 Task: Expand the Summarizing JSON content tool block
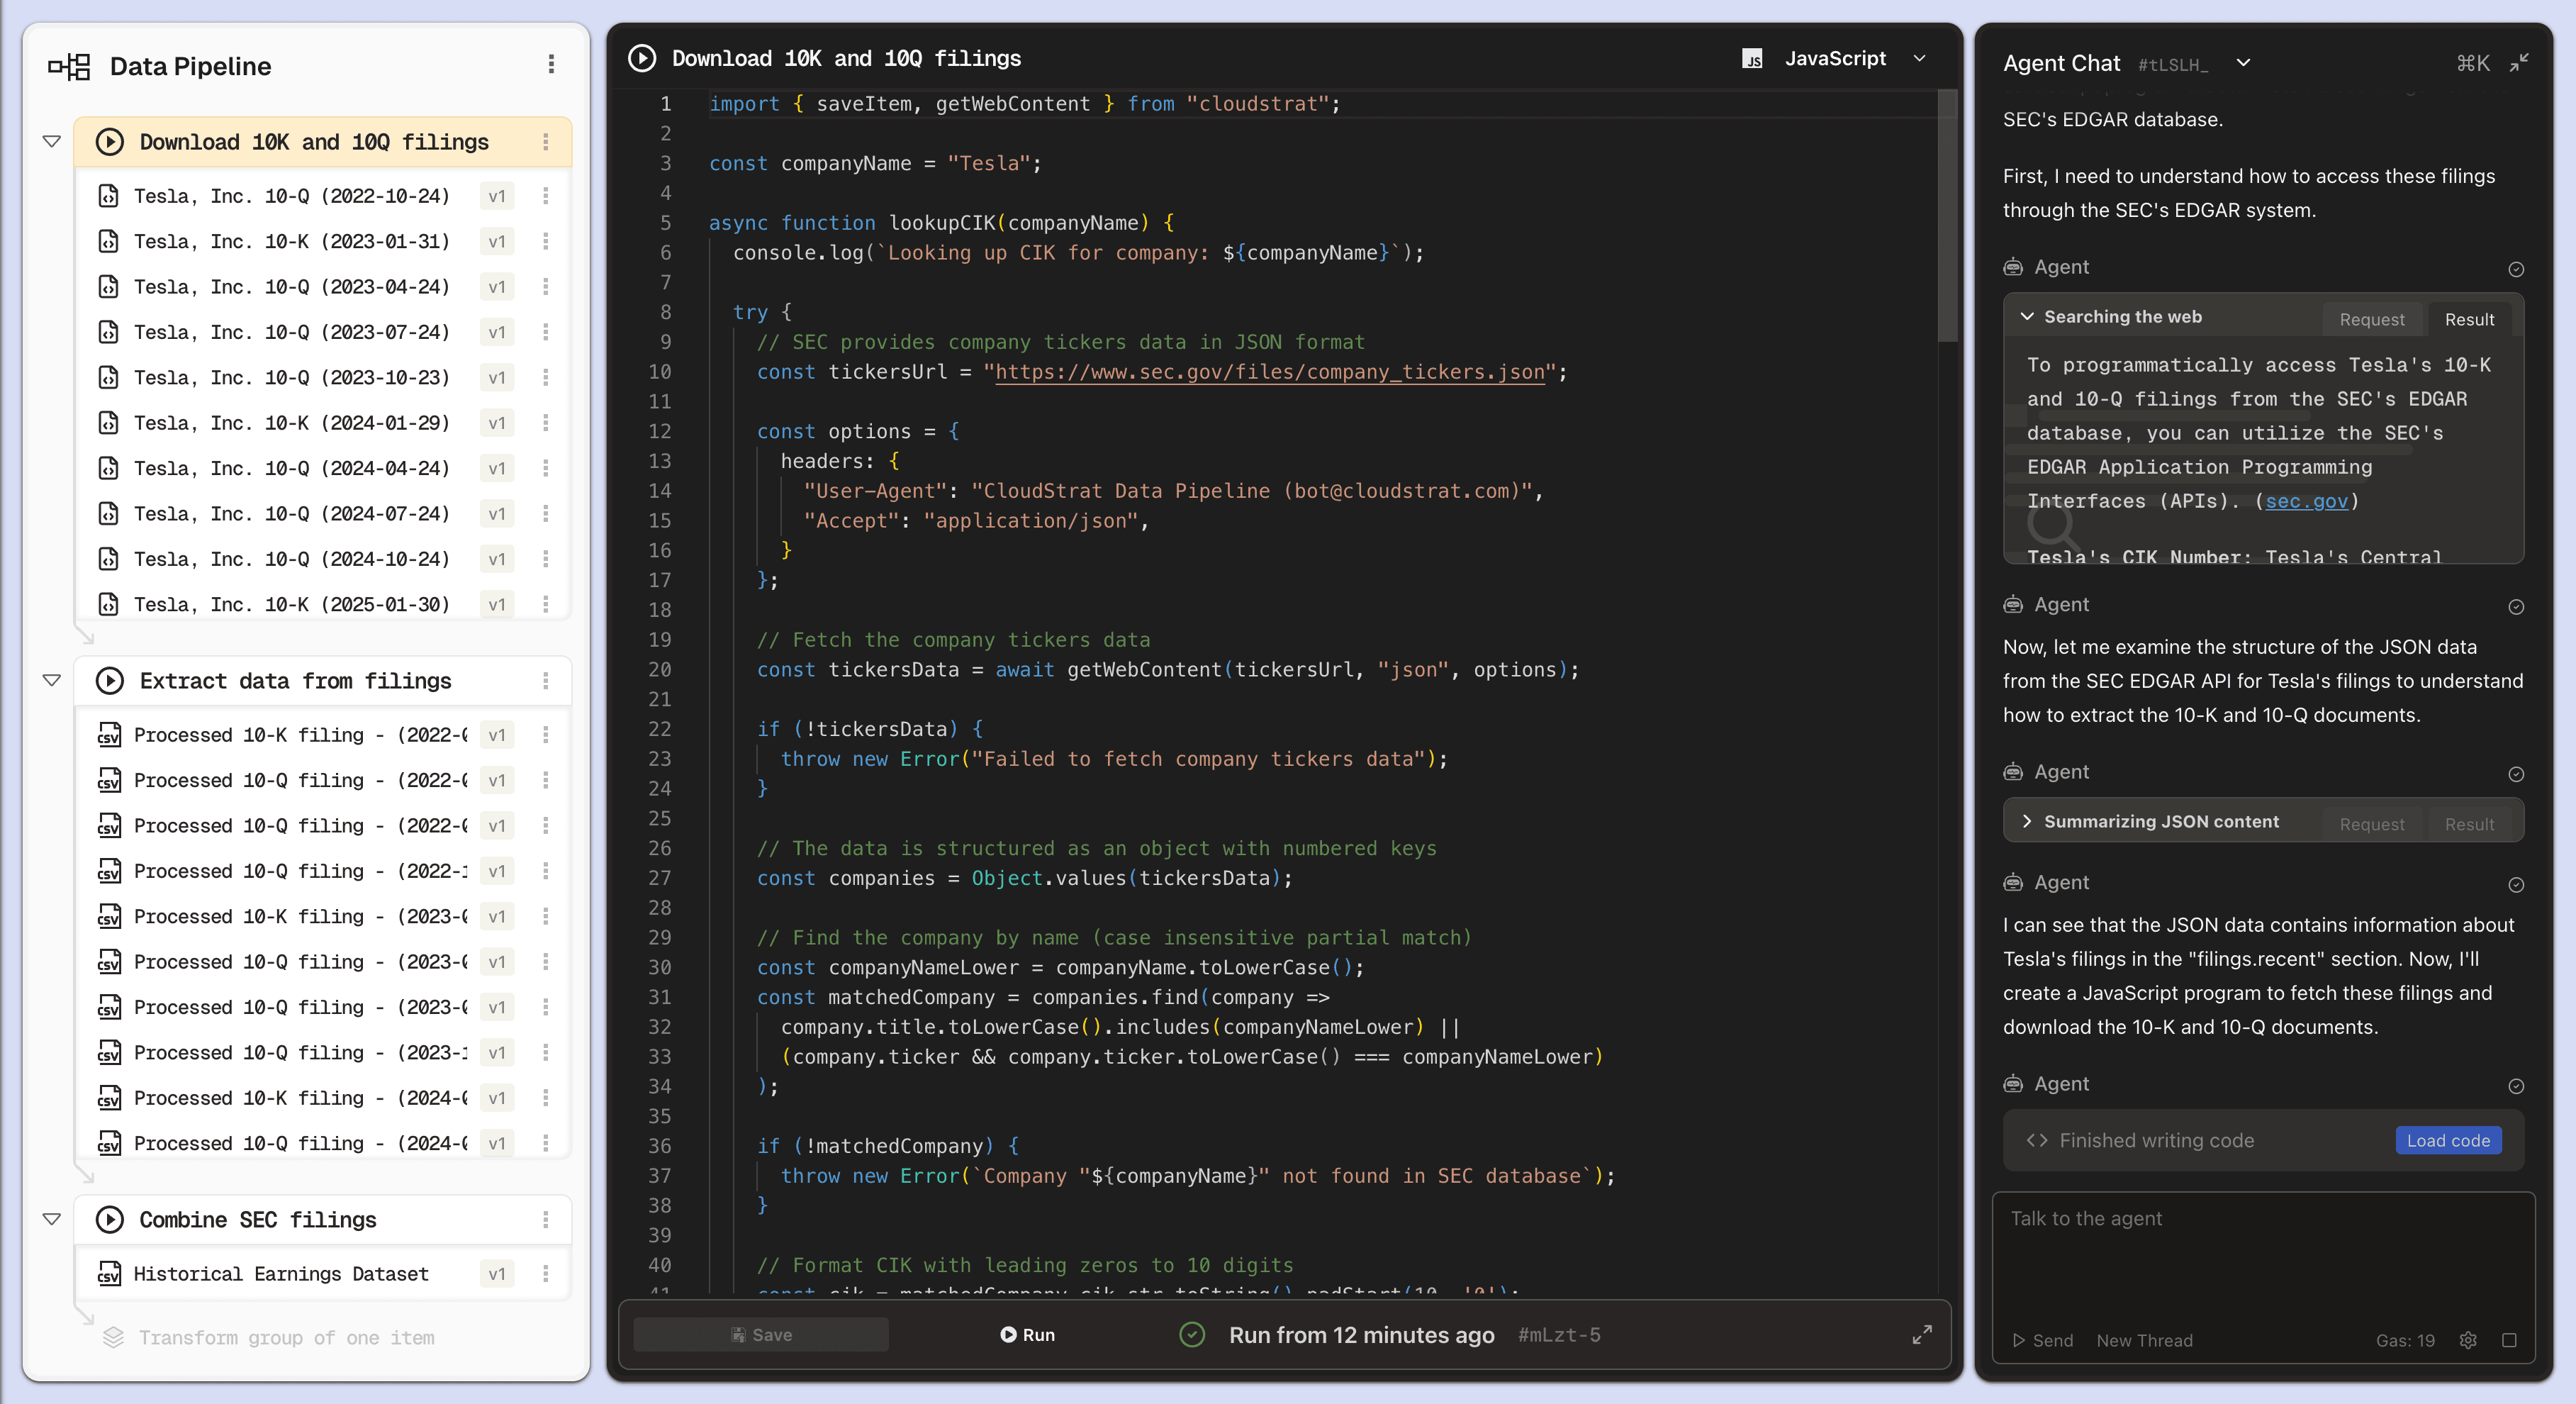pos(2027,821)
